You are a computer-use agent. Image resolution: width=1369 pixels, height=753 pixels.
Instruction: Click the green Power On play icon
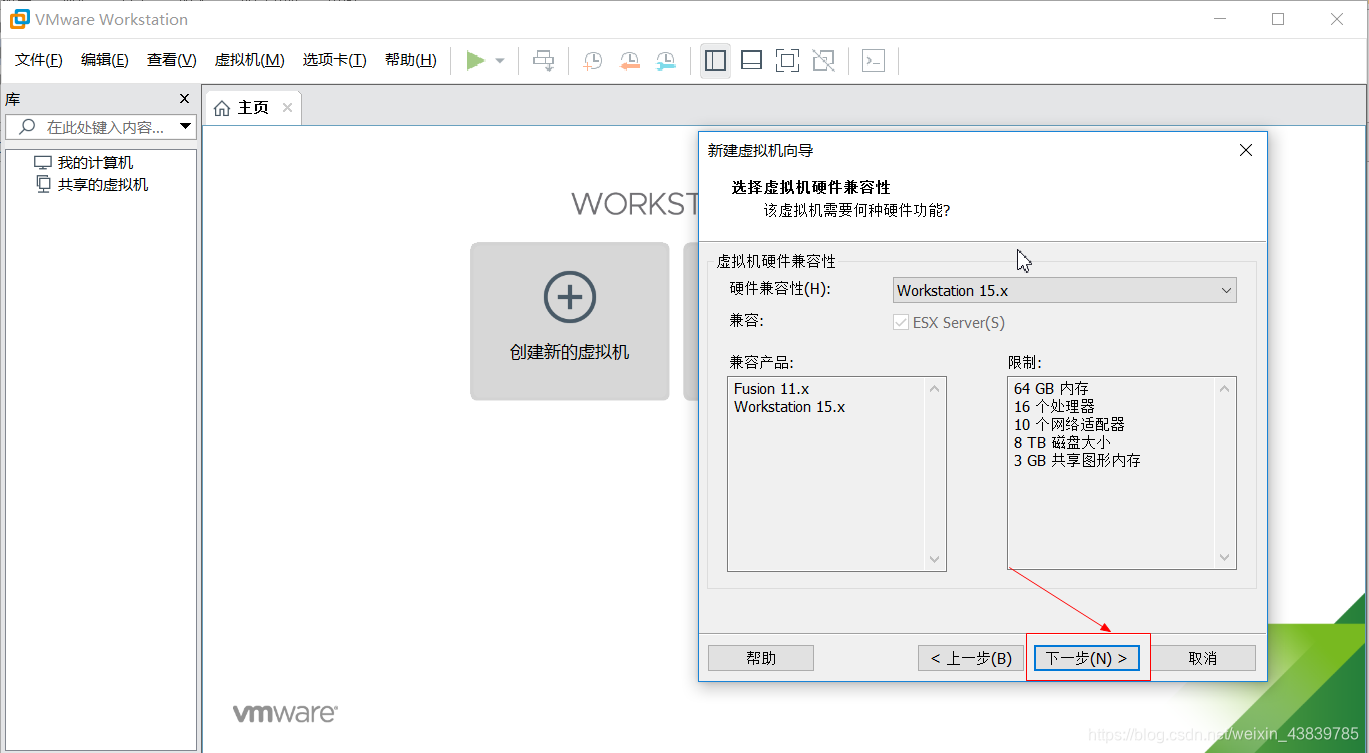tap(475, 61)
